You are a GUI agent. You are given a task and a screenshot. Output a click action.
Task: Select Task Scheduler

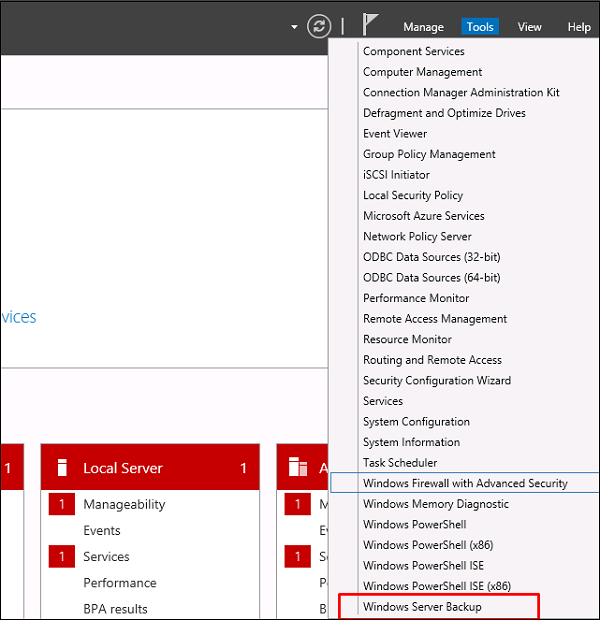(x=400, y=463)
